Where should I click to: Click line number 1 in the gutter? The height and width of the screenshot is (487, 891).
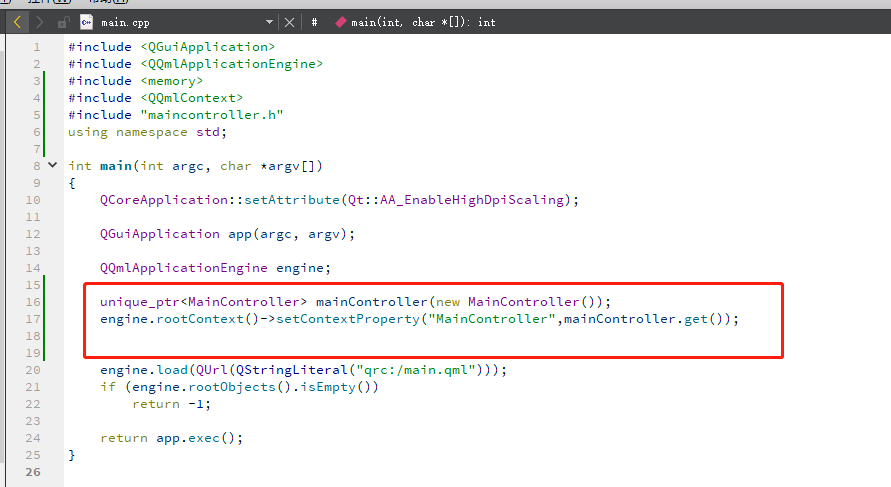(x=37, y=47)
